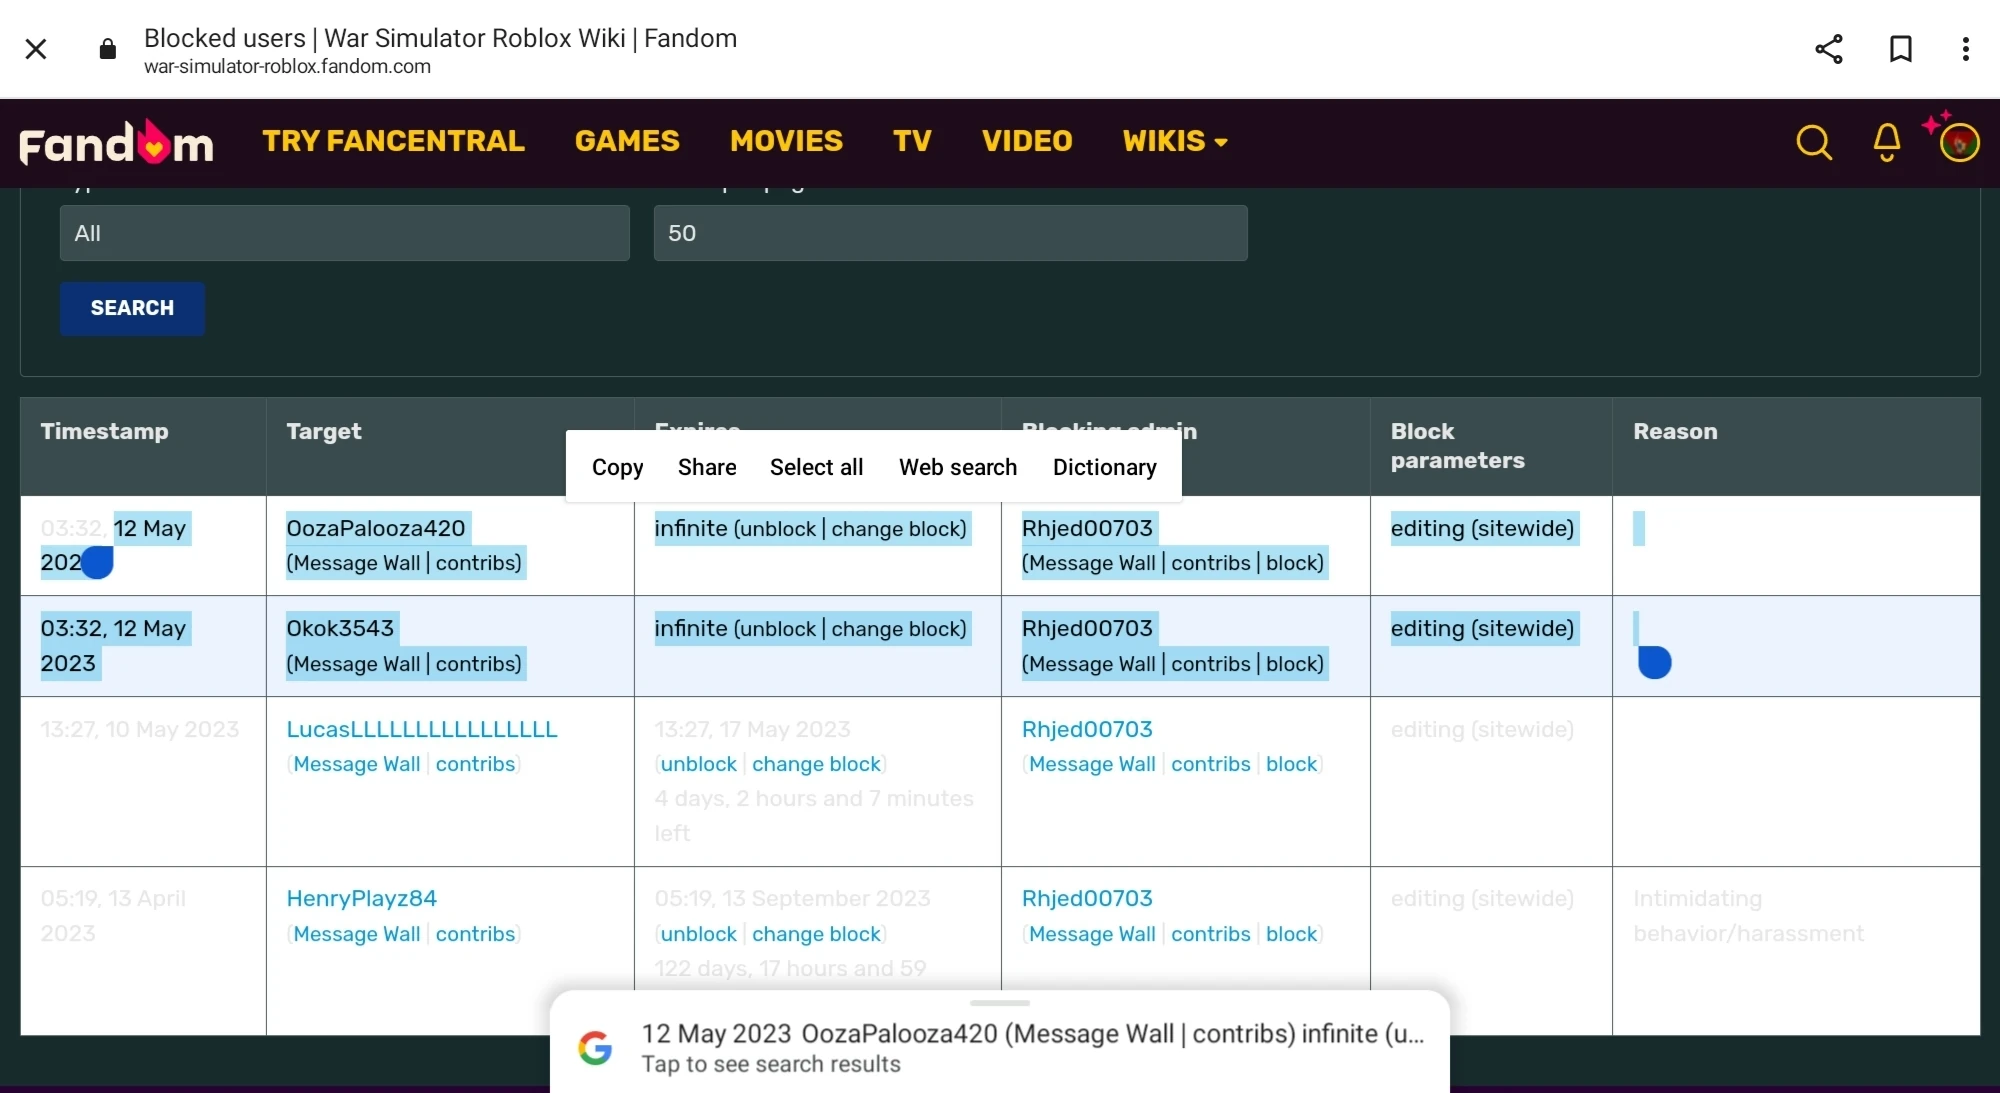Choose Web search in selection menu
Image resolution: width=2000 pixels, height=1093 pixels.
(957, 467)
